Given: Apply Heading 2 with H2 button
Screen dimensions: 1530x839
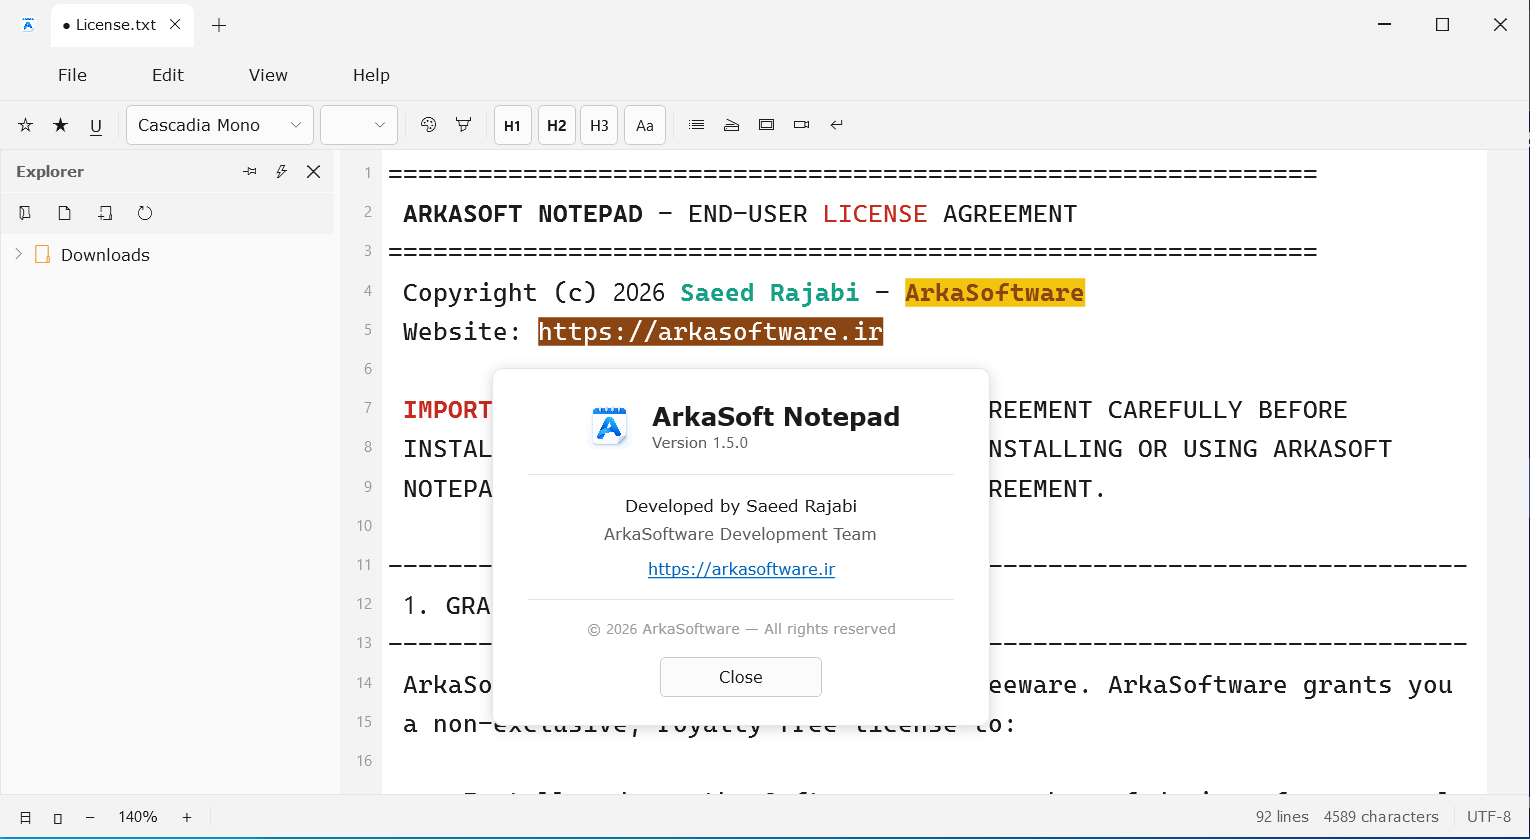Looking at the screenshot, I should [x=557, y=125].
